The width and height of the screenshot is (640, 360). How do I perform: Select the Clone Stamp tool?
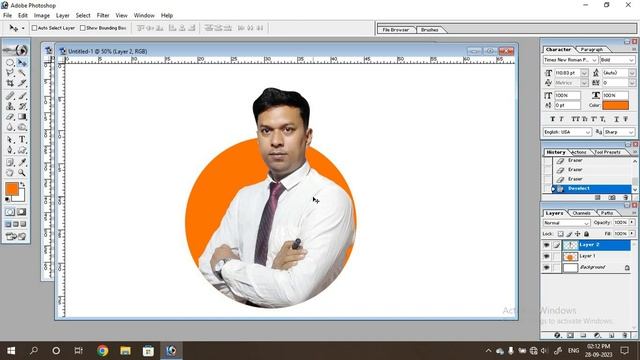tap(10, 106)
